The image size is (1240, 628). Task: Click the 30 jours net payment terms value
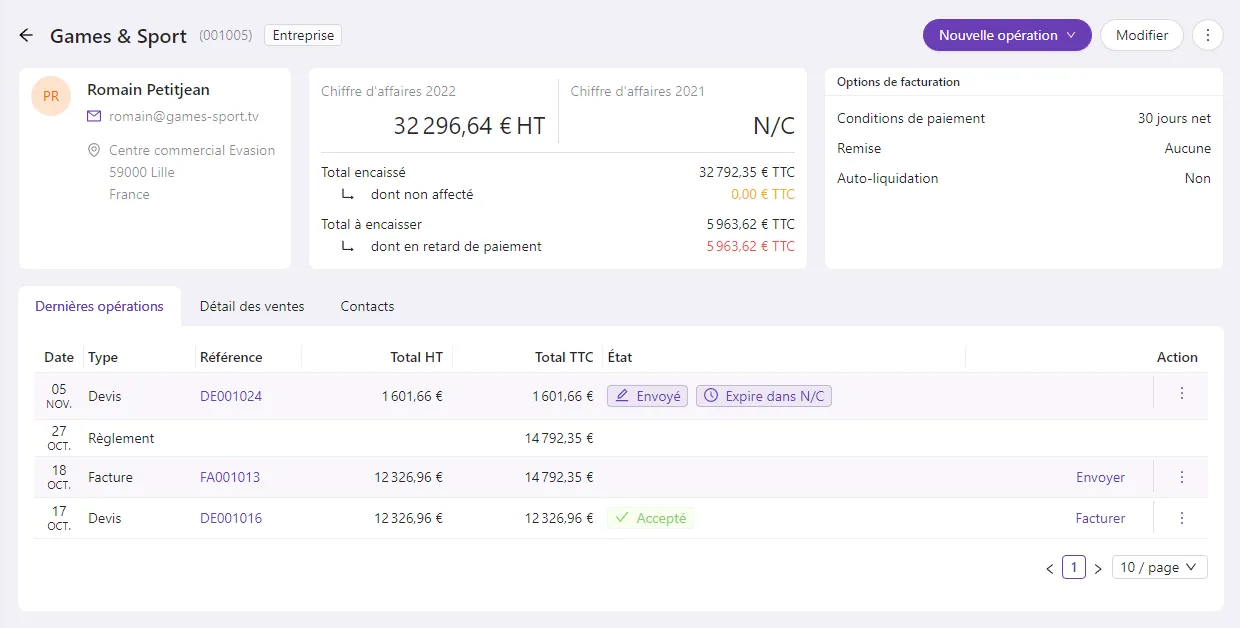pyautogui.click(x=1174, y=118)
